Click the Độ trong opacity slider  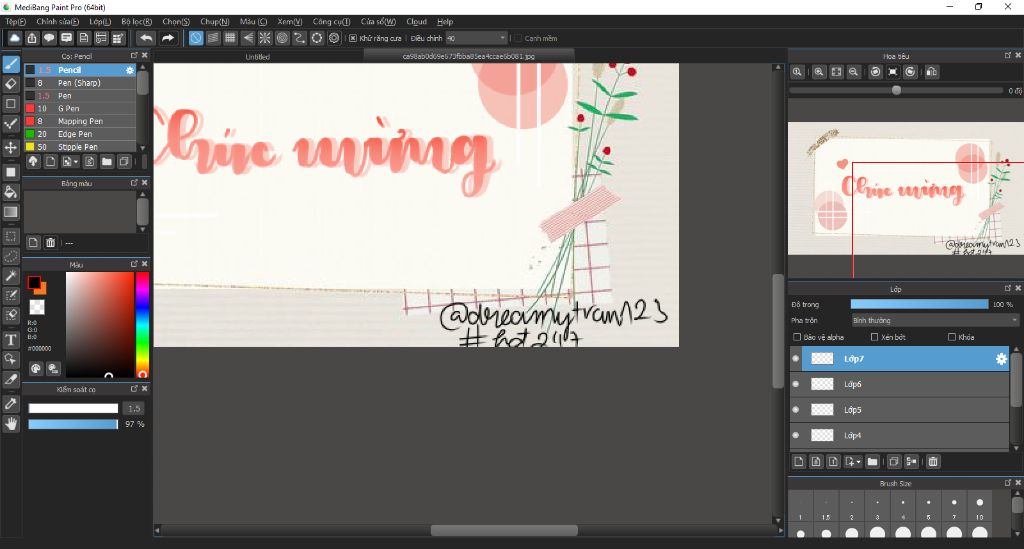[x=919, y=304]
